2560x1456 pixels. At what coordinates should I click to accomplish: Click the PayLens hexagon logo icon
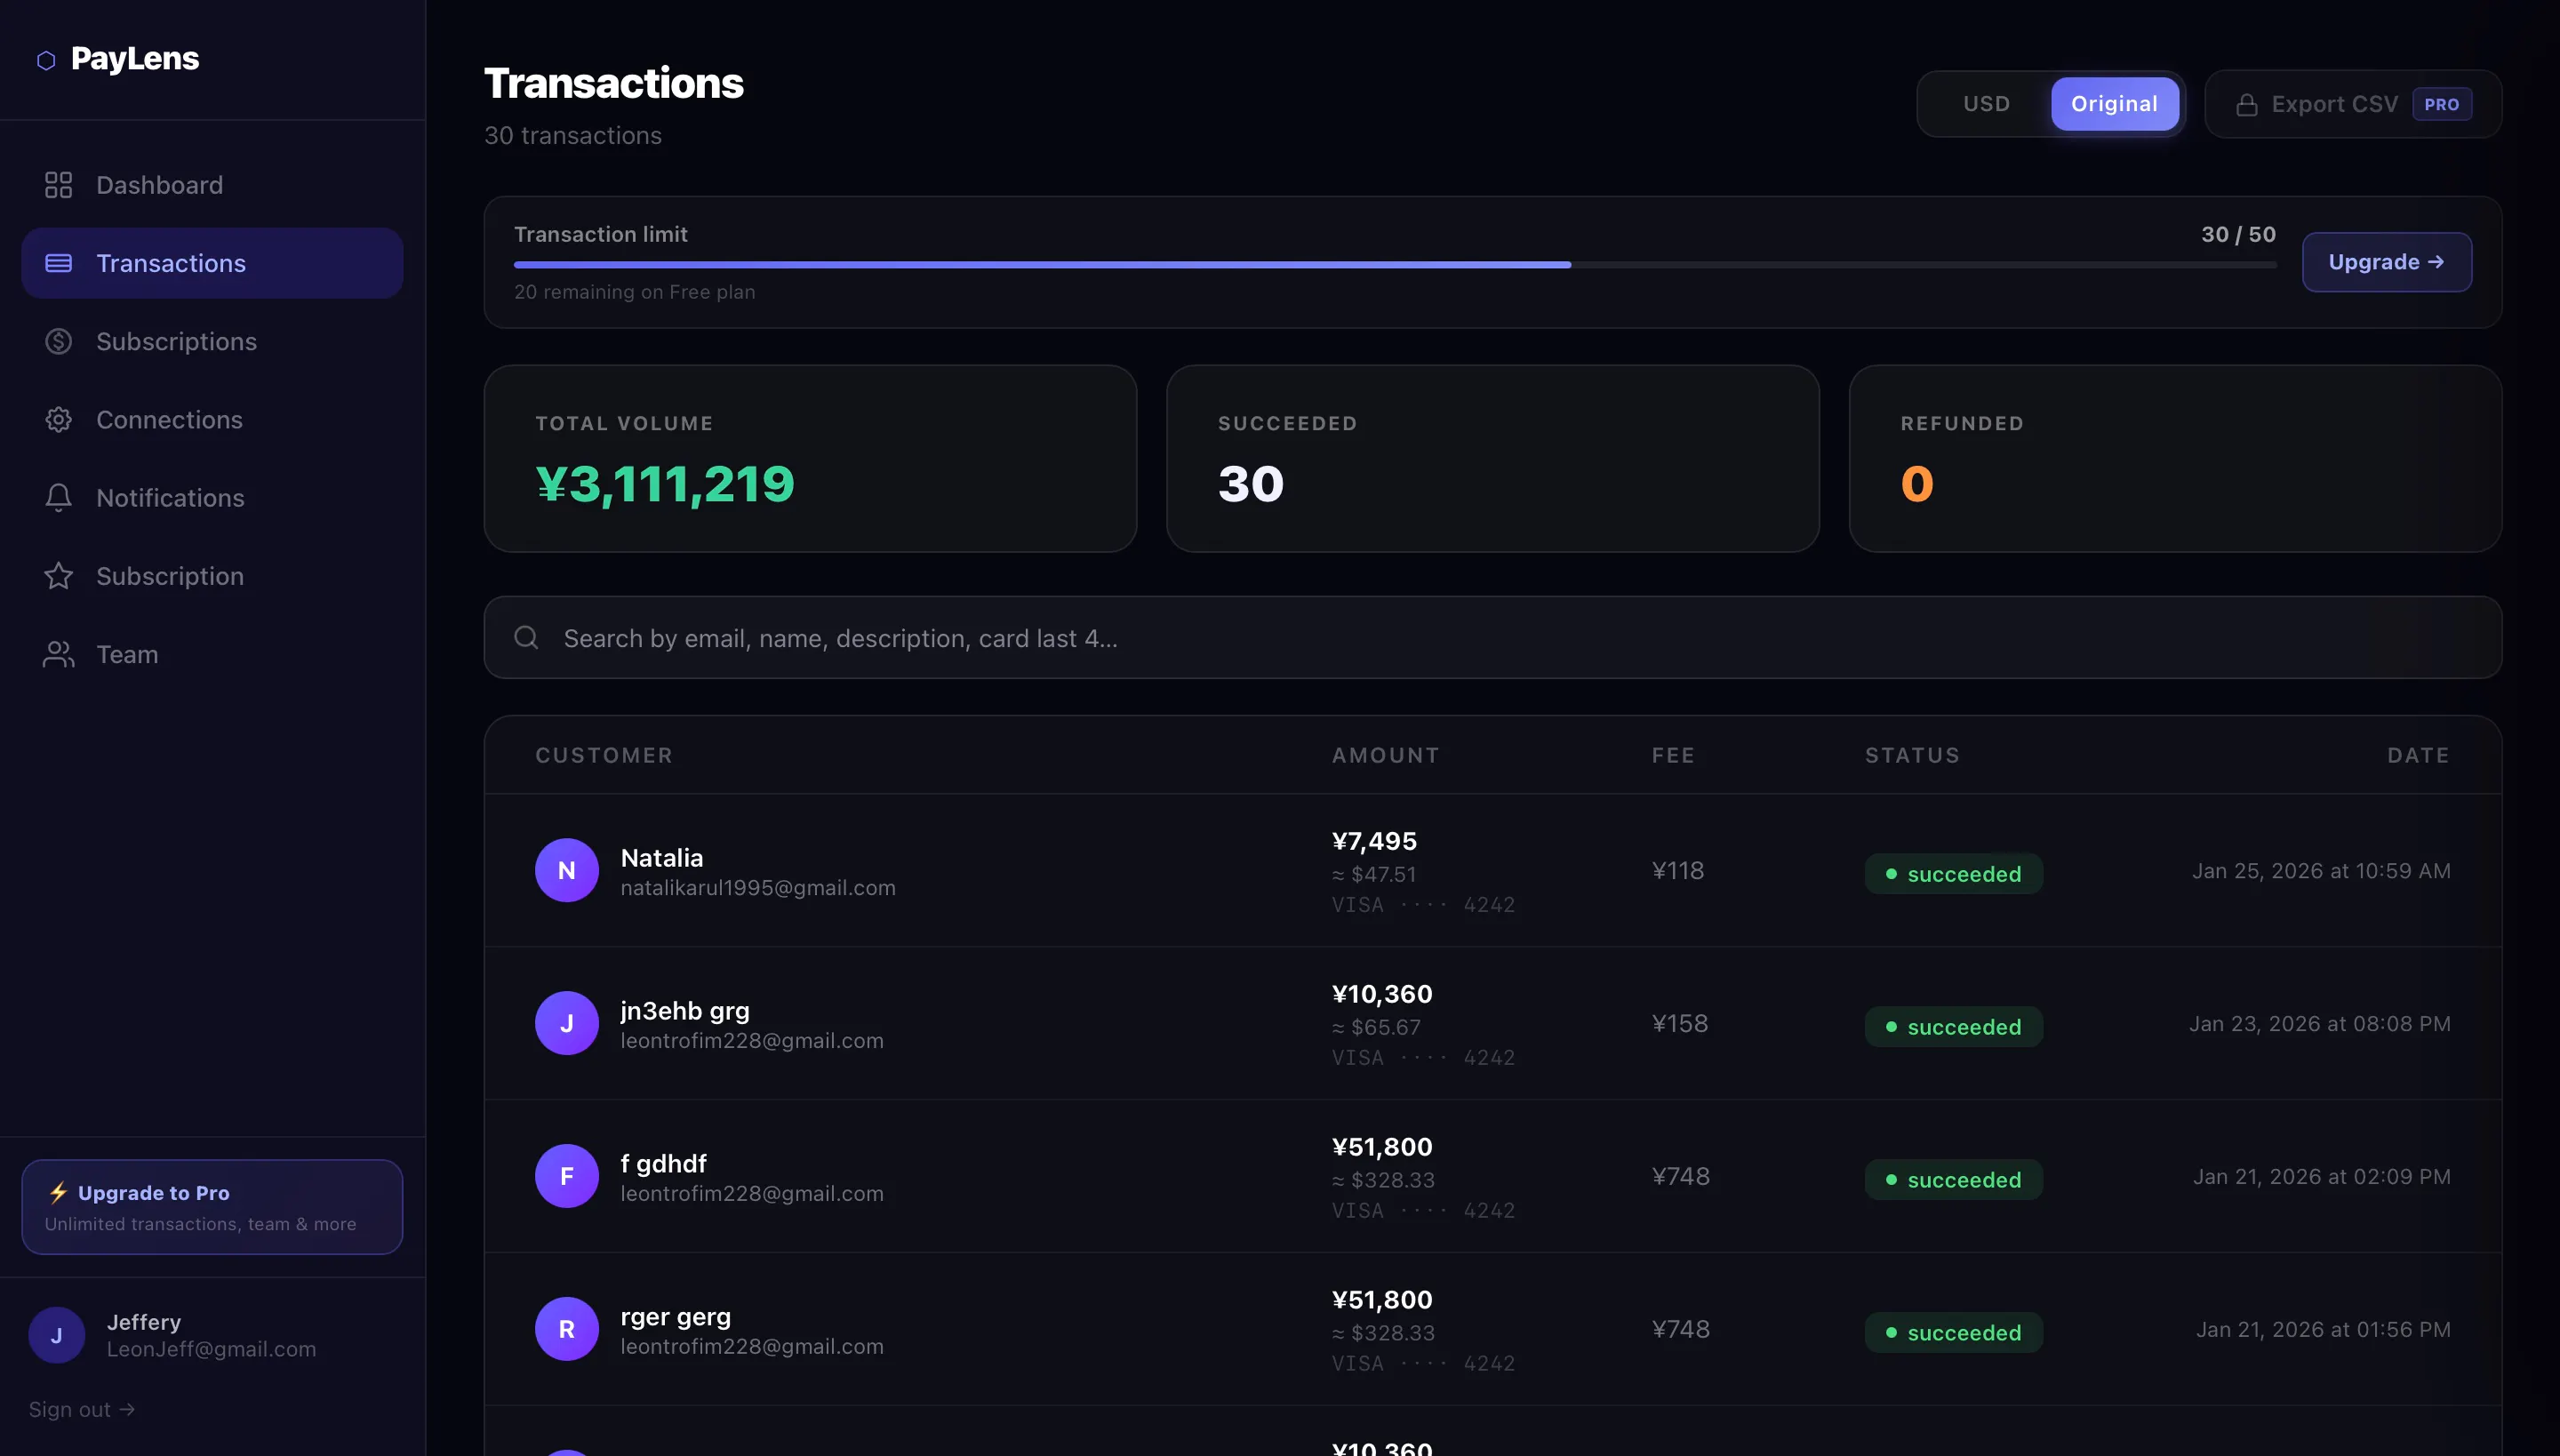pos(46,60)
